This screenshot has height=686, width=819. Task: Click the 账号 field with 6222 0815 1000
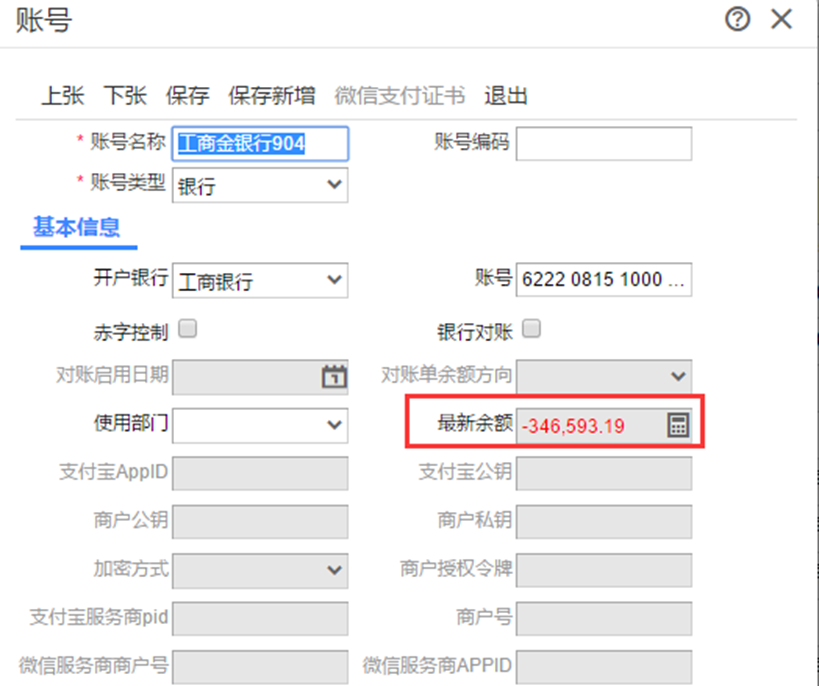click(x=604, y=280)
